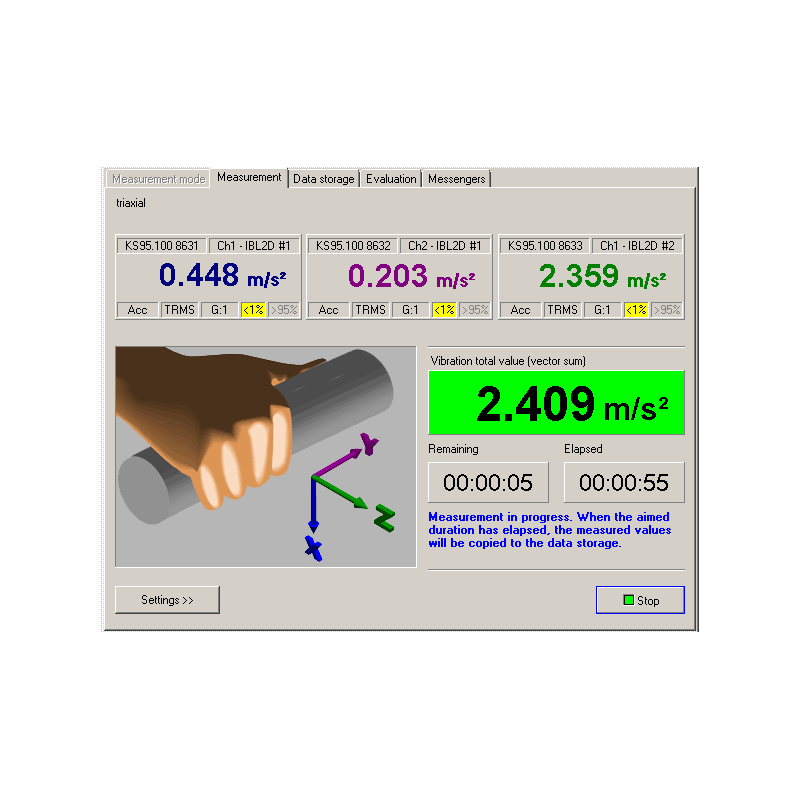Click the Acc field of sensor 8633
The height and width of the screenshot is (800, 800).
(520, 310)
